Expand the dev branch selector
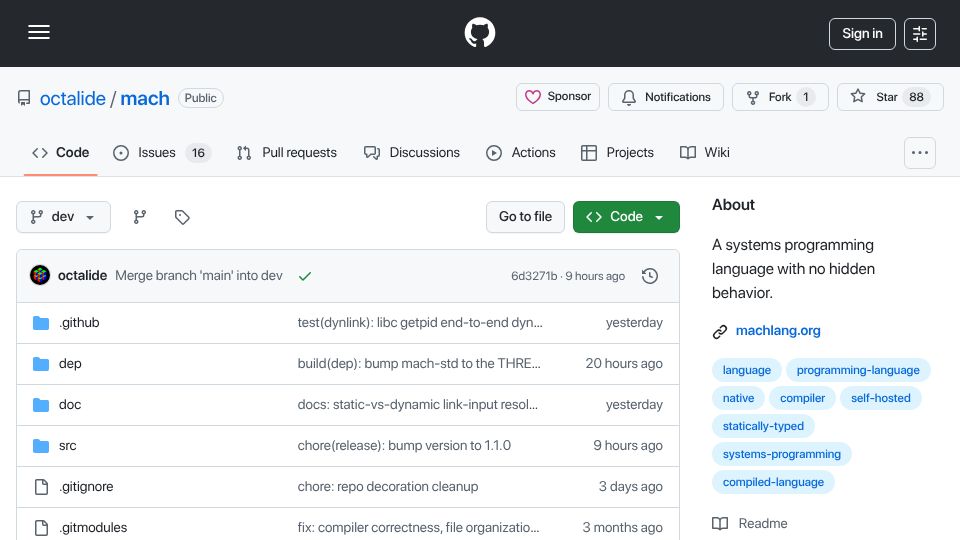Image resolution: width=960 pixels, height=540 pixels. pyautogui.click(x=64, y=217)
